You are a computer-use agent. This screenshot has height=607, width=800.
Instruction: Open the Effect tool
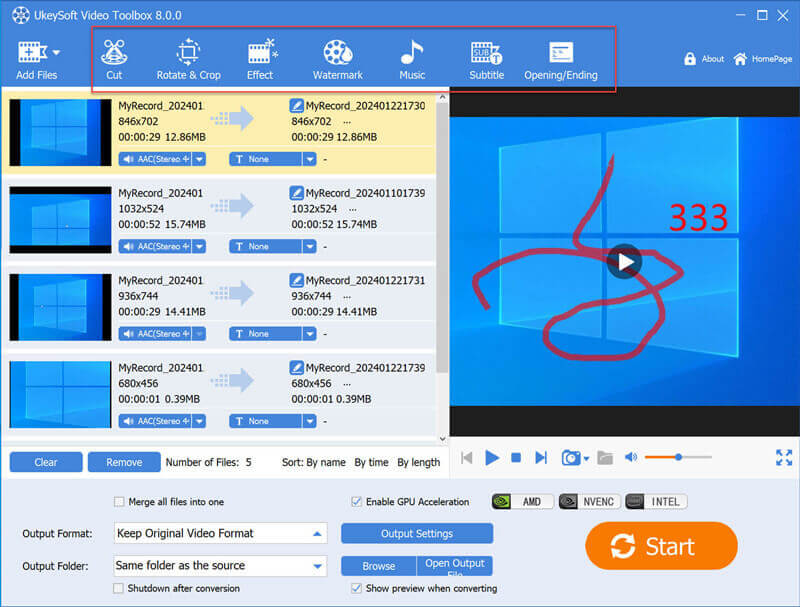tap(261, 59)
